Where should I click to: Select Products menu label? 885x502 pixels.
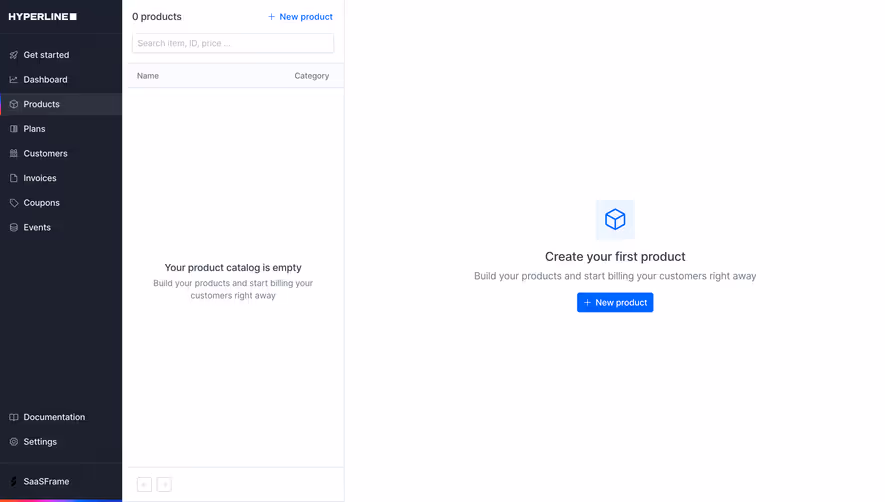click(x=41, y=104)
